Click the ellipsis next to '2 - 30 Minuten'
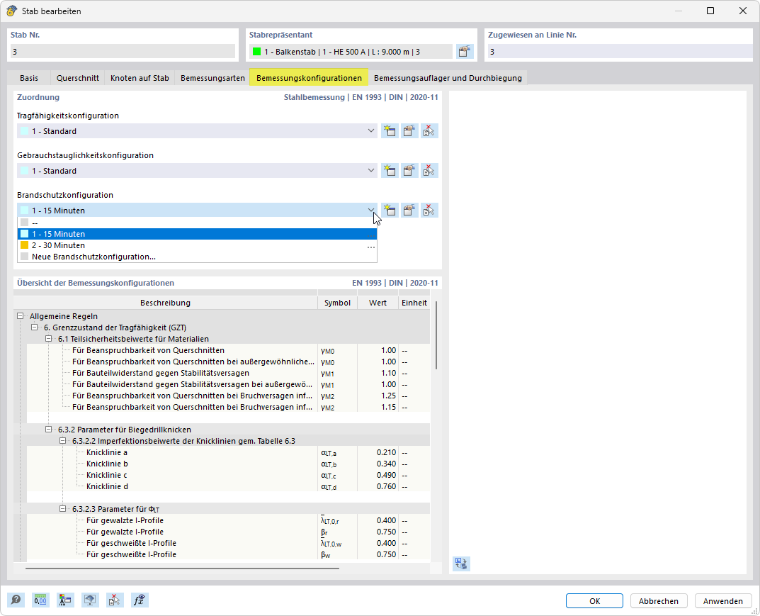 tap(371, 246)
